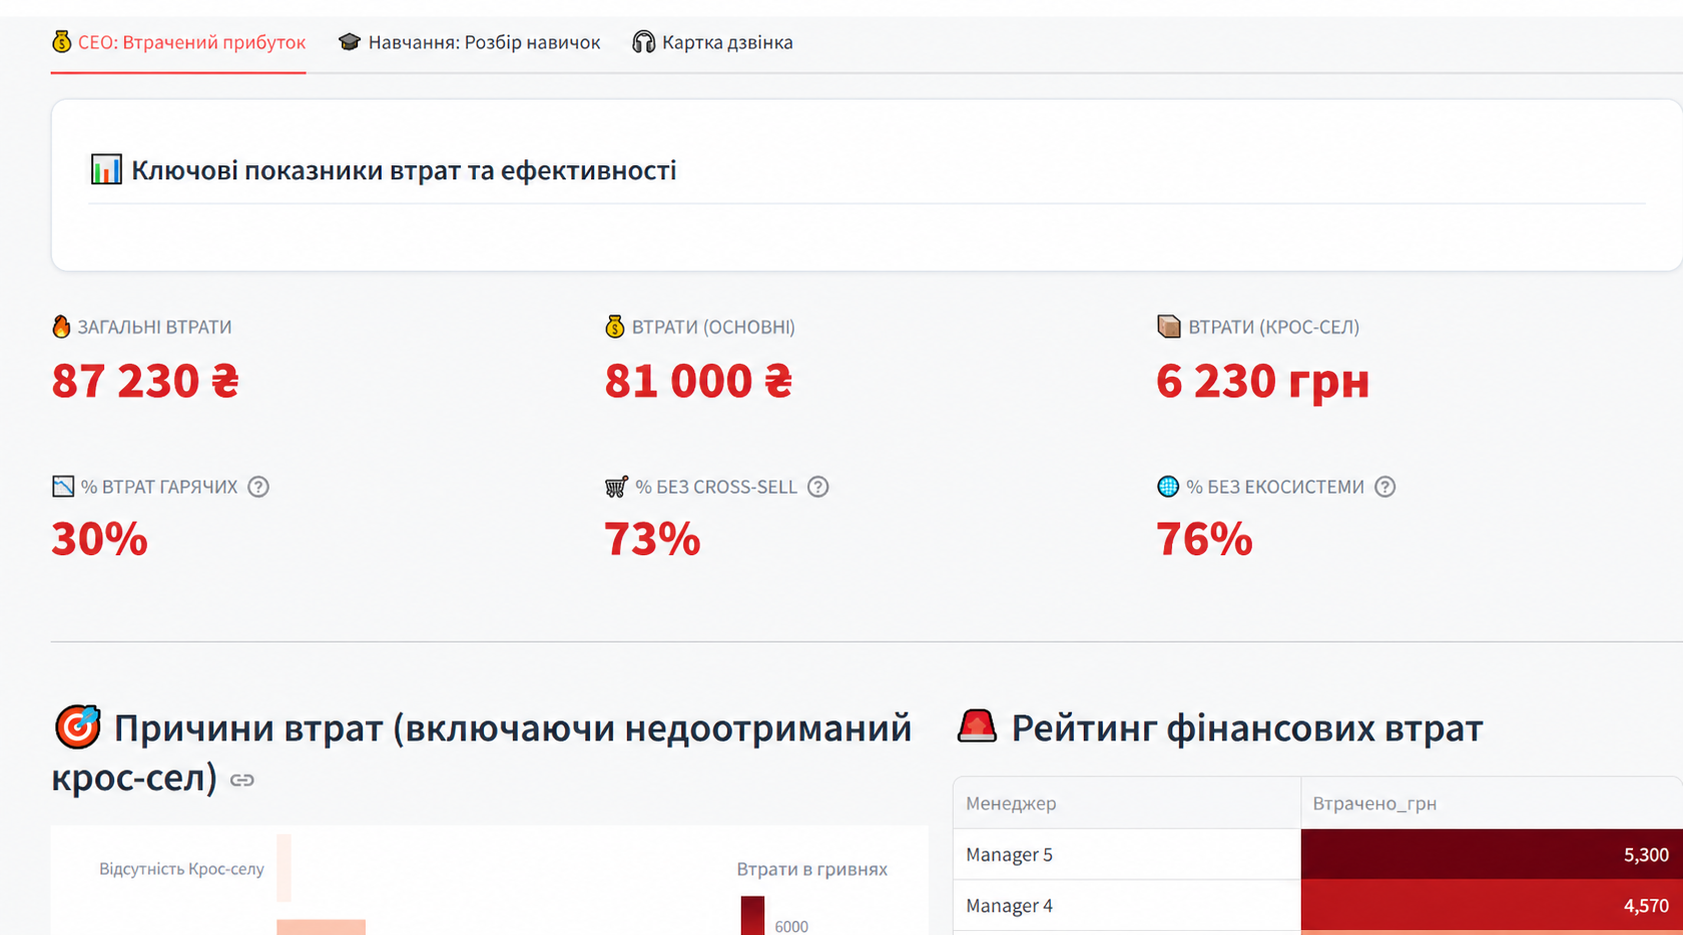The image size is (1683, 935).
Task: Click the declining chart icon near % Втрат гарячих
Action: click(61, 487)
